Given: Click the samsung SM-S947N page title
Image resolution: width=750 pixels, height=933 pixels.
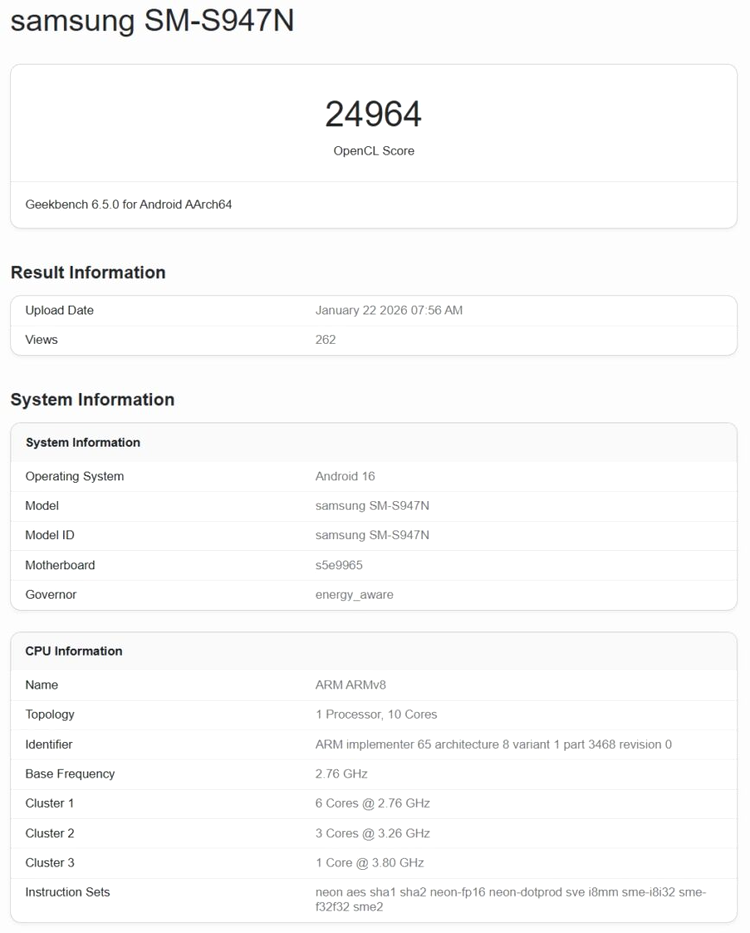Looking at the screenshot, I should click(152, 21).
